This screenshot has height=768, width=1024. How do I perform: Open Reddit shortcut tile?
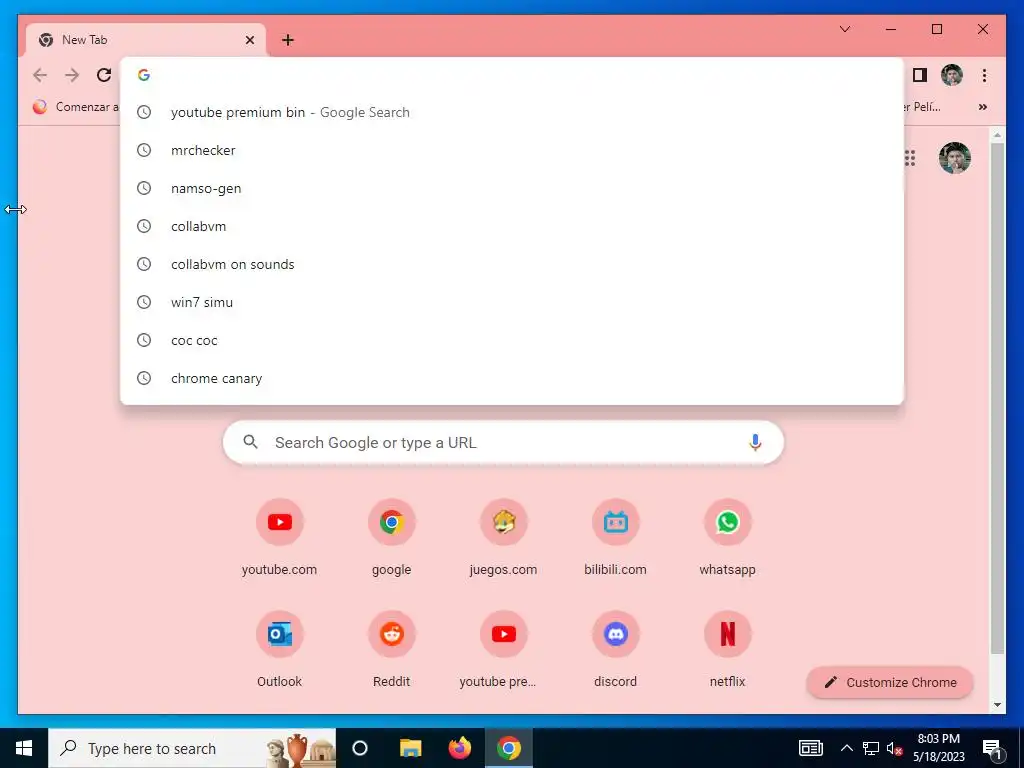point(392,650)
